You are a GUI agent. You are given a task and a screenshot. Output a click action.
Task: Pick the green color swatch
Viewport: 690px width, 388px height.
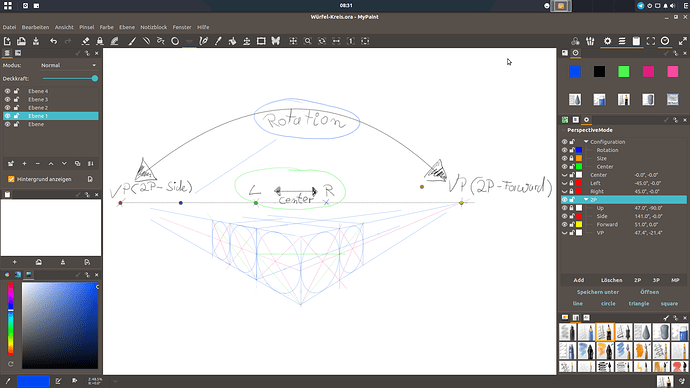624,72
